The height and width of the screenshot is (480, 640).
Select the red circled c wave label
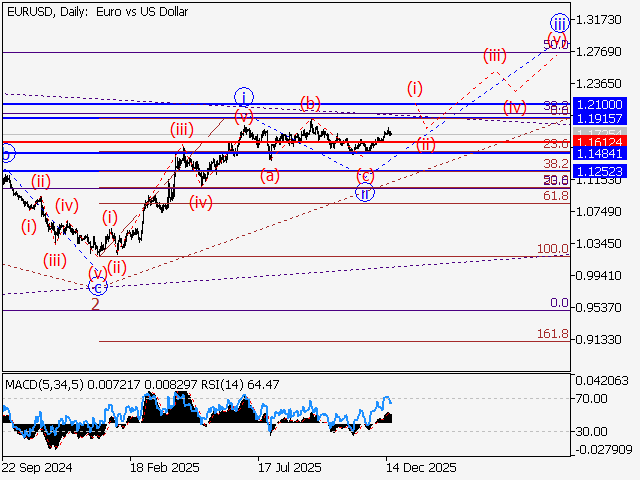tap(366, 176)
